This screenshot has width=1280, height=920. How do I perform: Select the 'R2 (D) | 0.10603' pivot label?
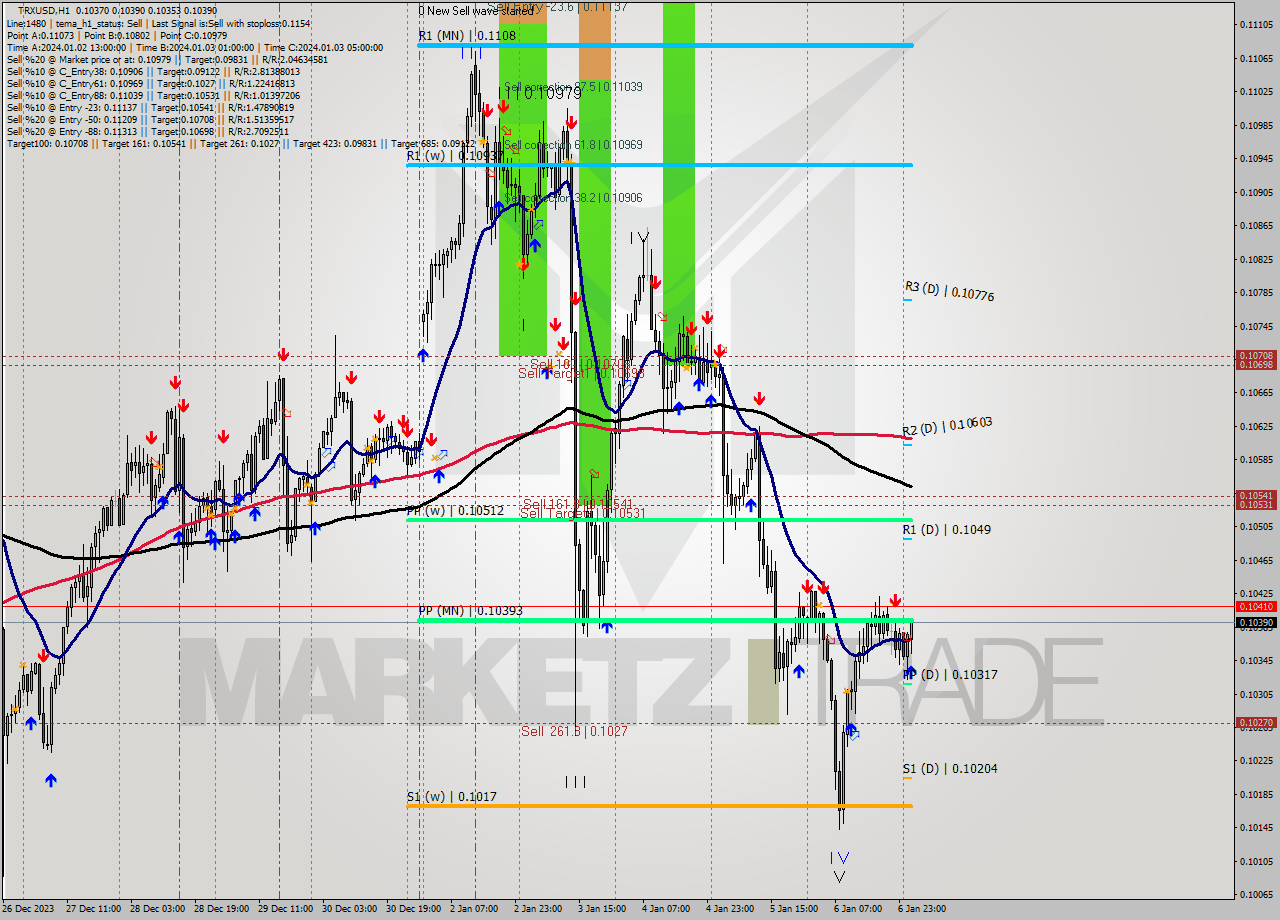coord(947,426)
